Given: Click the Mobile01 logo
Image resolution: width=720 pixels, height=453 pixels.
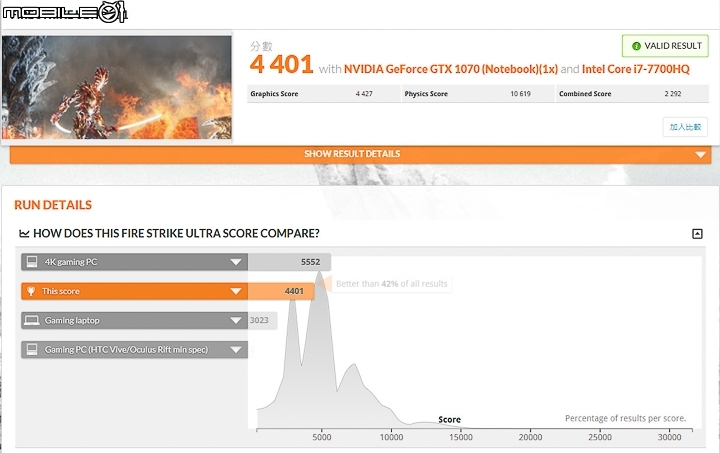Looking at the screenshot, I should pos(64,12).
